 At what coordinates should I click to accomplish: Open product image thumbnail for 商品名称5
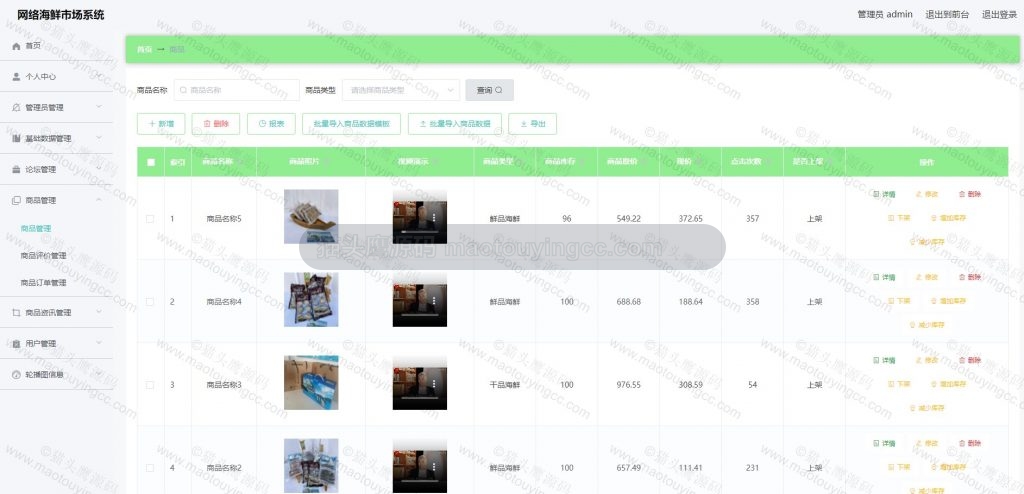pos(311,216)
